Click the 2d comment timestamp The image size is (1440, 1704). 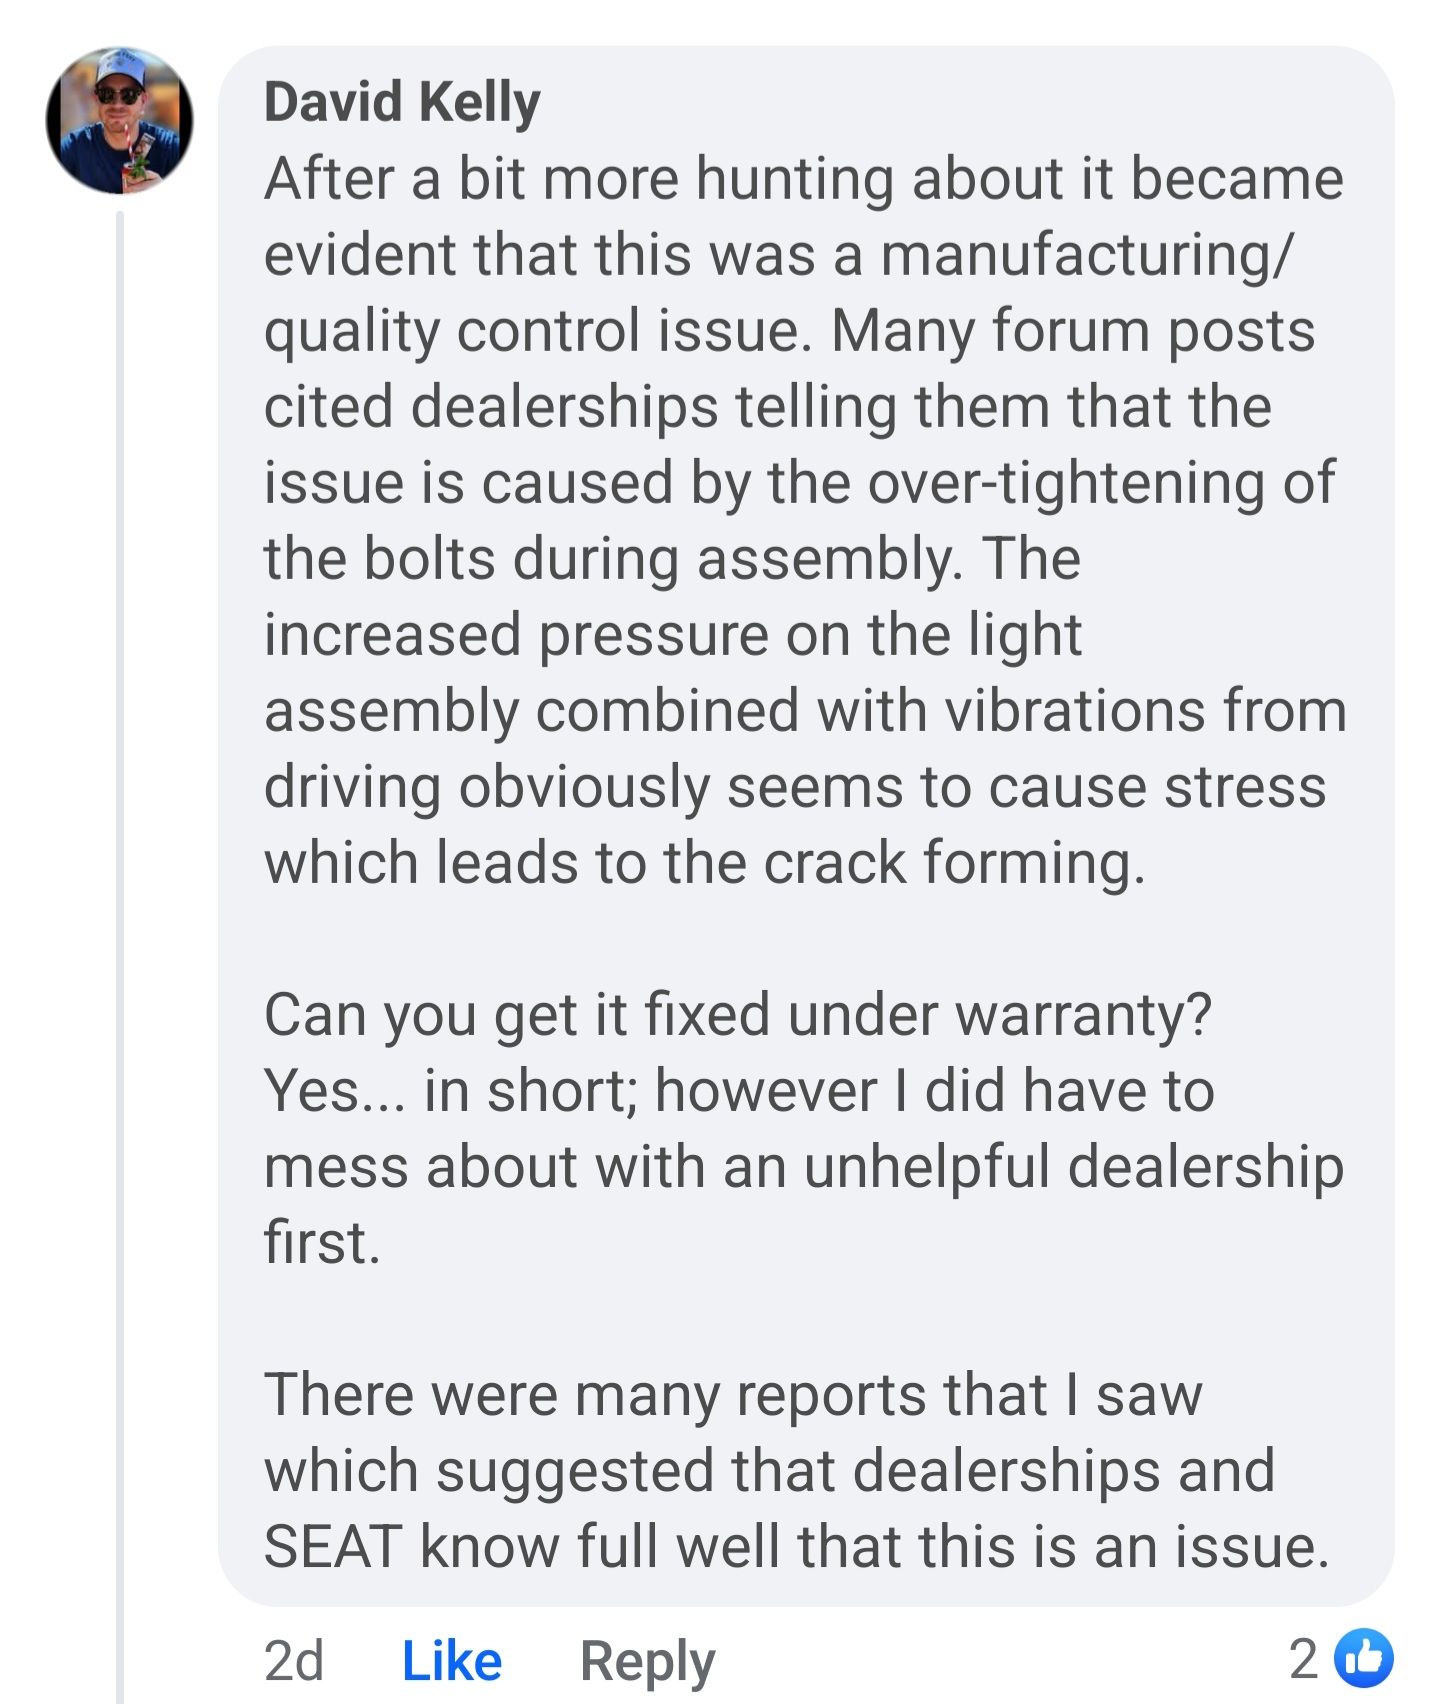(x=294, y=1660)
